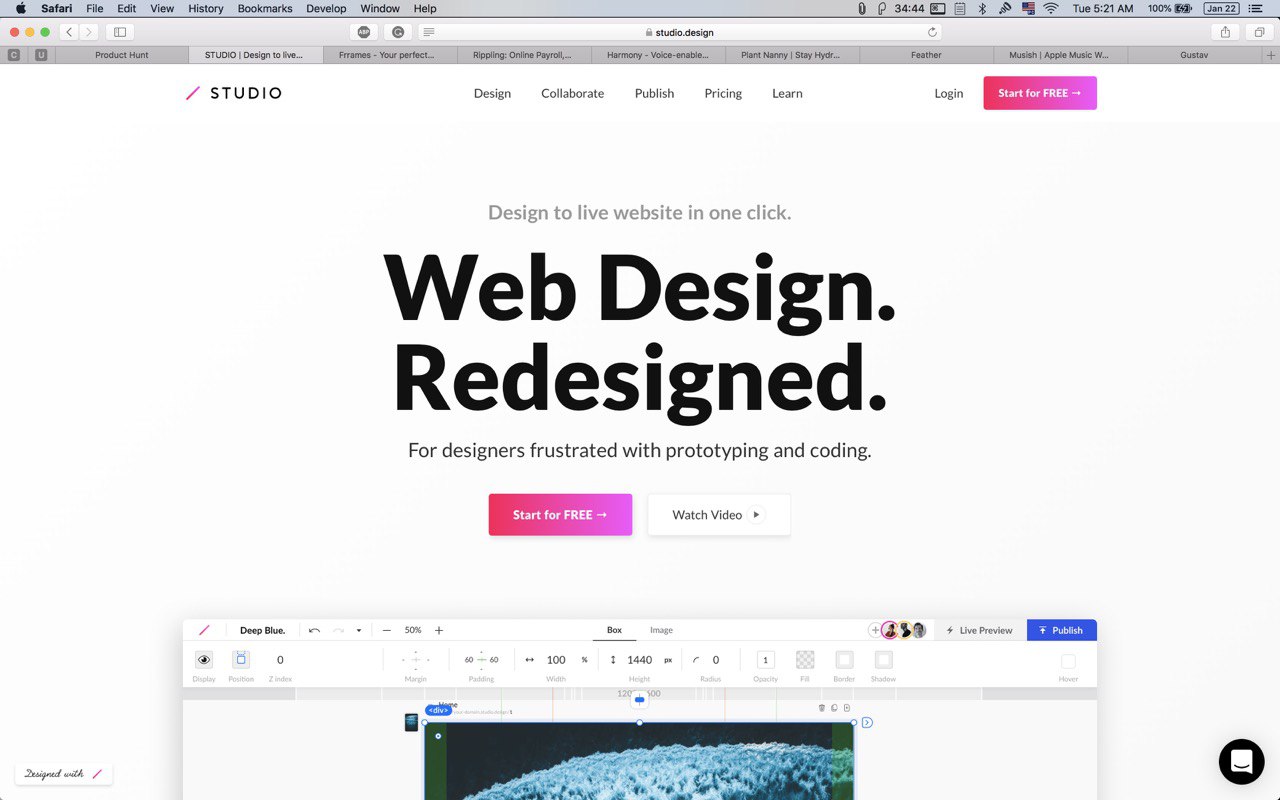Viewport: 1280px width, 800px height.
Task: Select the Image tab in editor
Action: coord(661,630)
